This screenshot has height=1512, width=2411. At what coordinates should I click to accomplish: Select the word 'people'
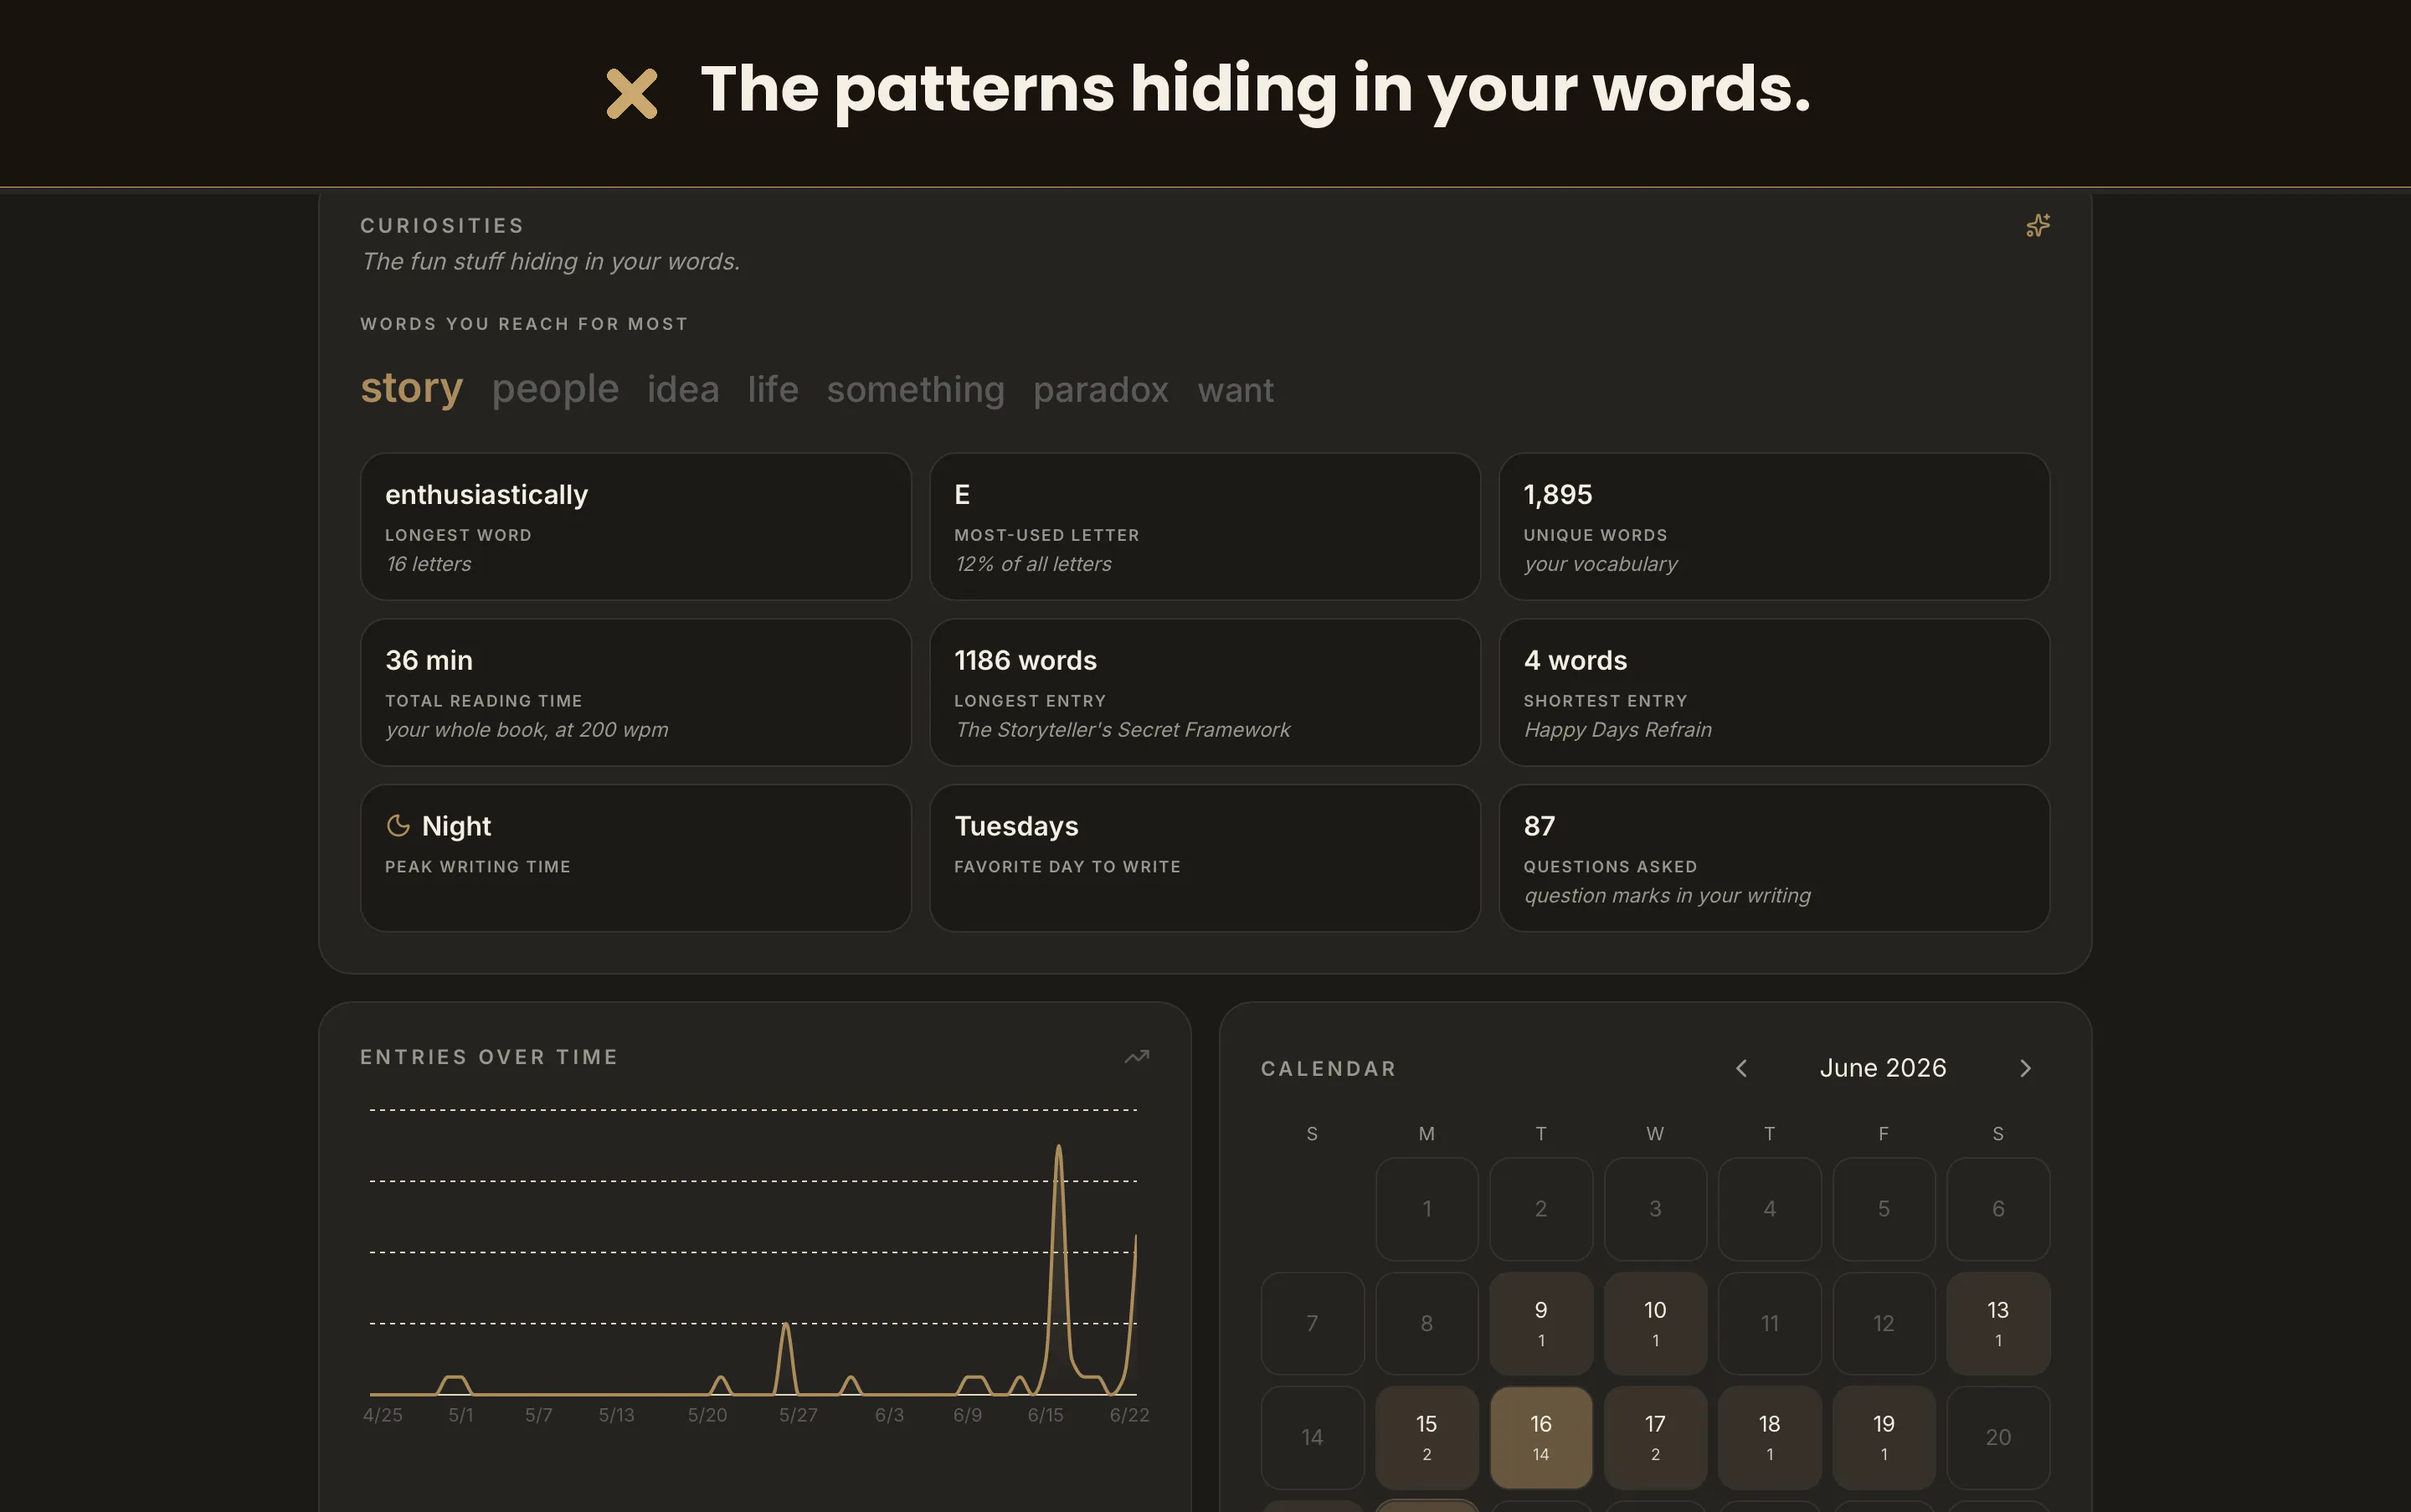[x=555, y=389]
